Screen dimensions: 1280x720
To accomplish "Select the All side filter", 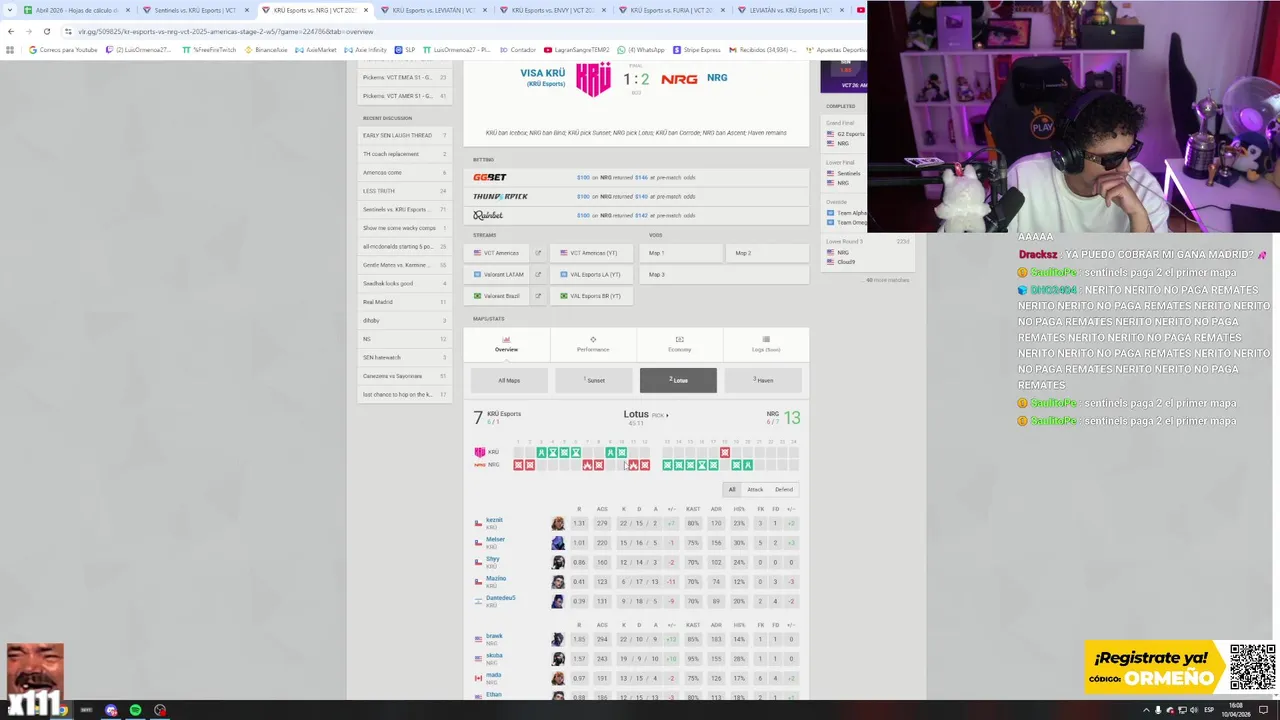I will 732,489.
